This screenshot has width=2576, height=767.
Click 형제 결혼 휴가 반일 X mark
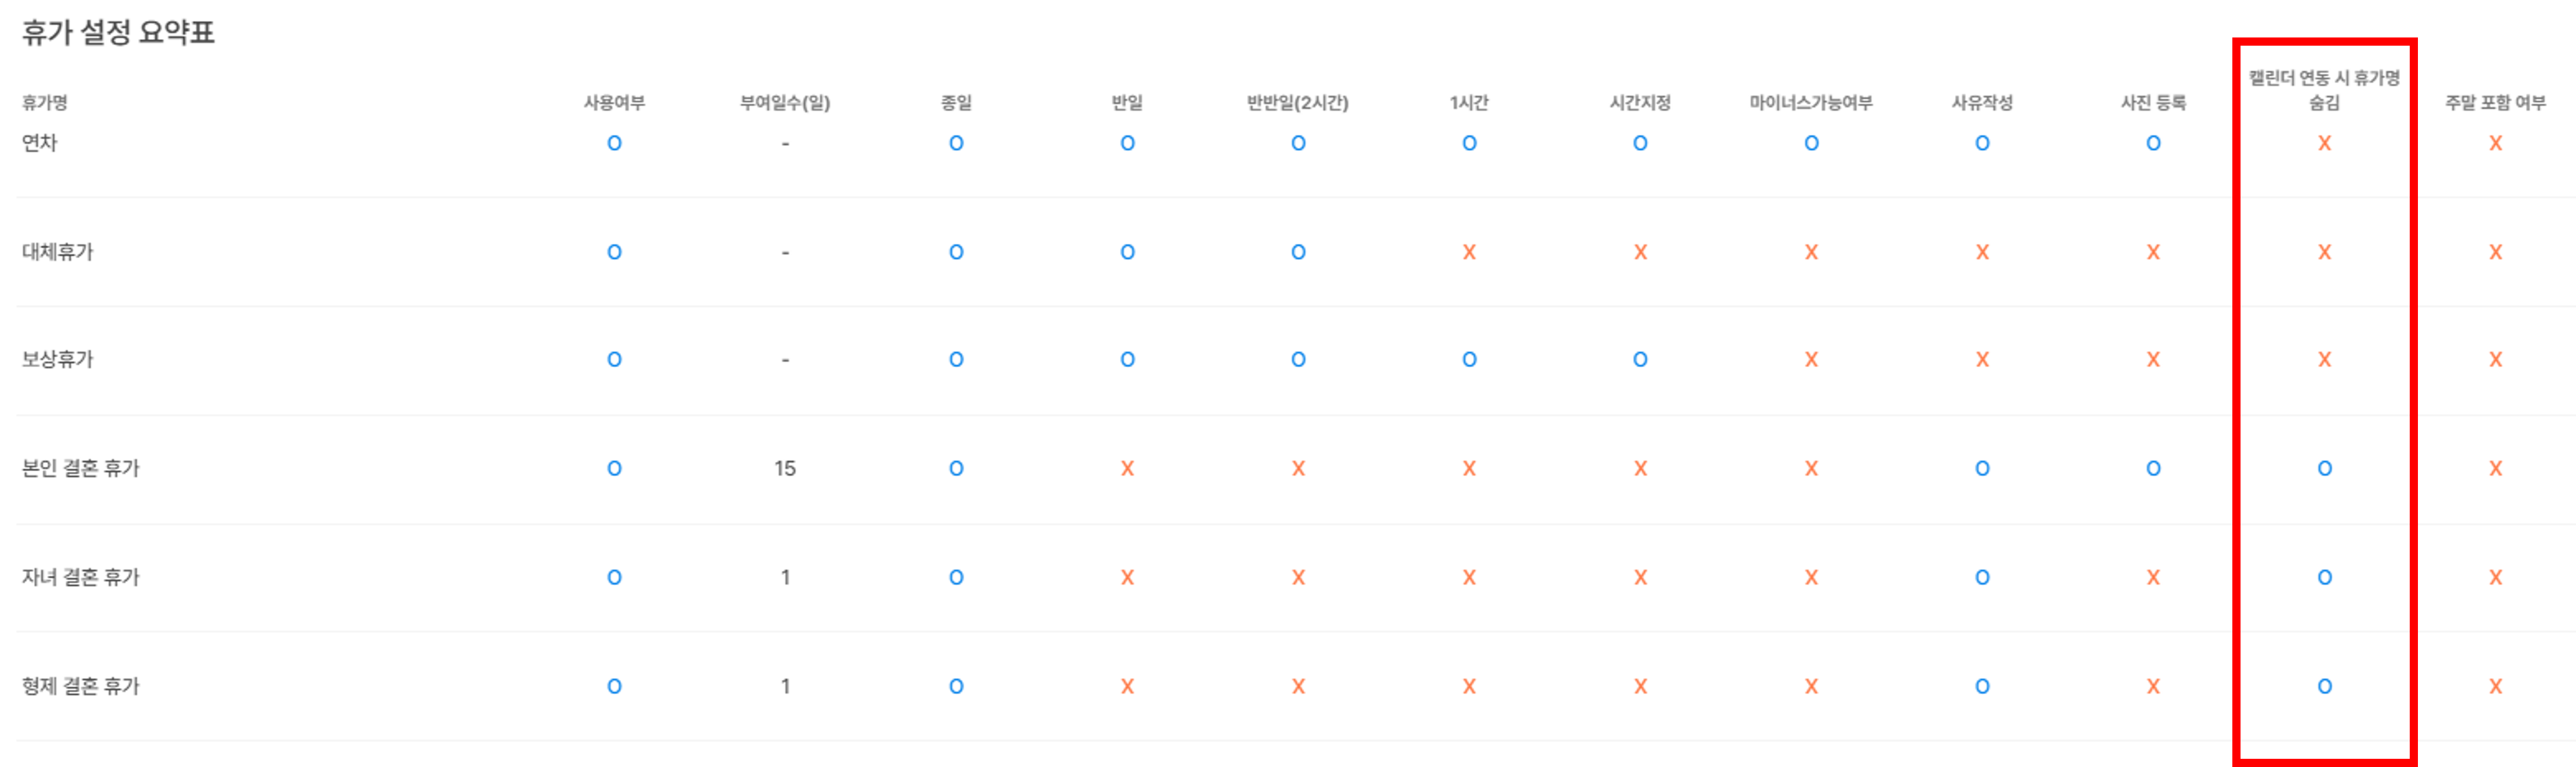point(1127,686)
